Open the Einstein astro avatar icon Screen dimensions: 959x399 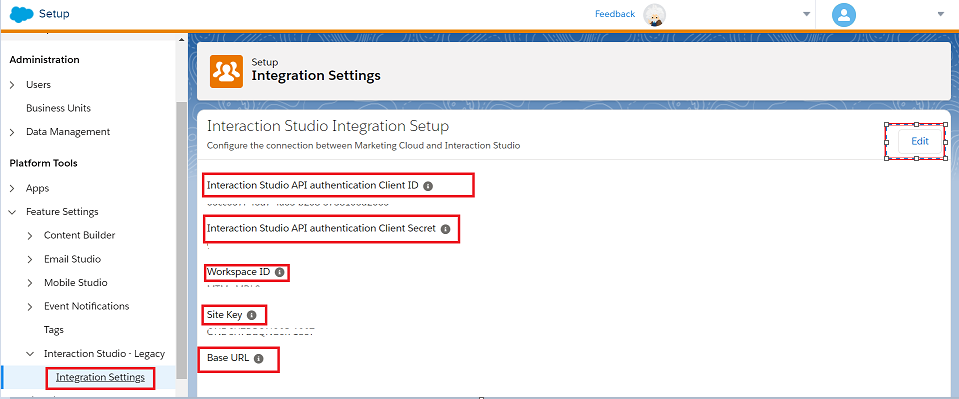pyautogui.click(x=654, y=15)
